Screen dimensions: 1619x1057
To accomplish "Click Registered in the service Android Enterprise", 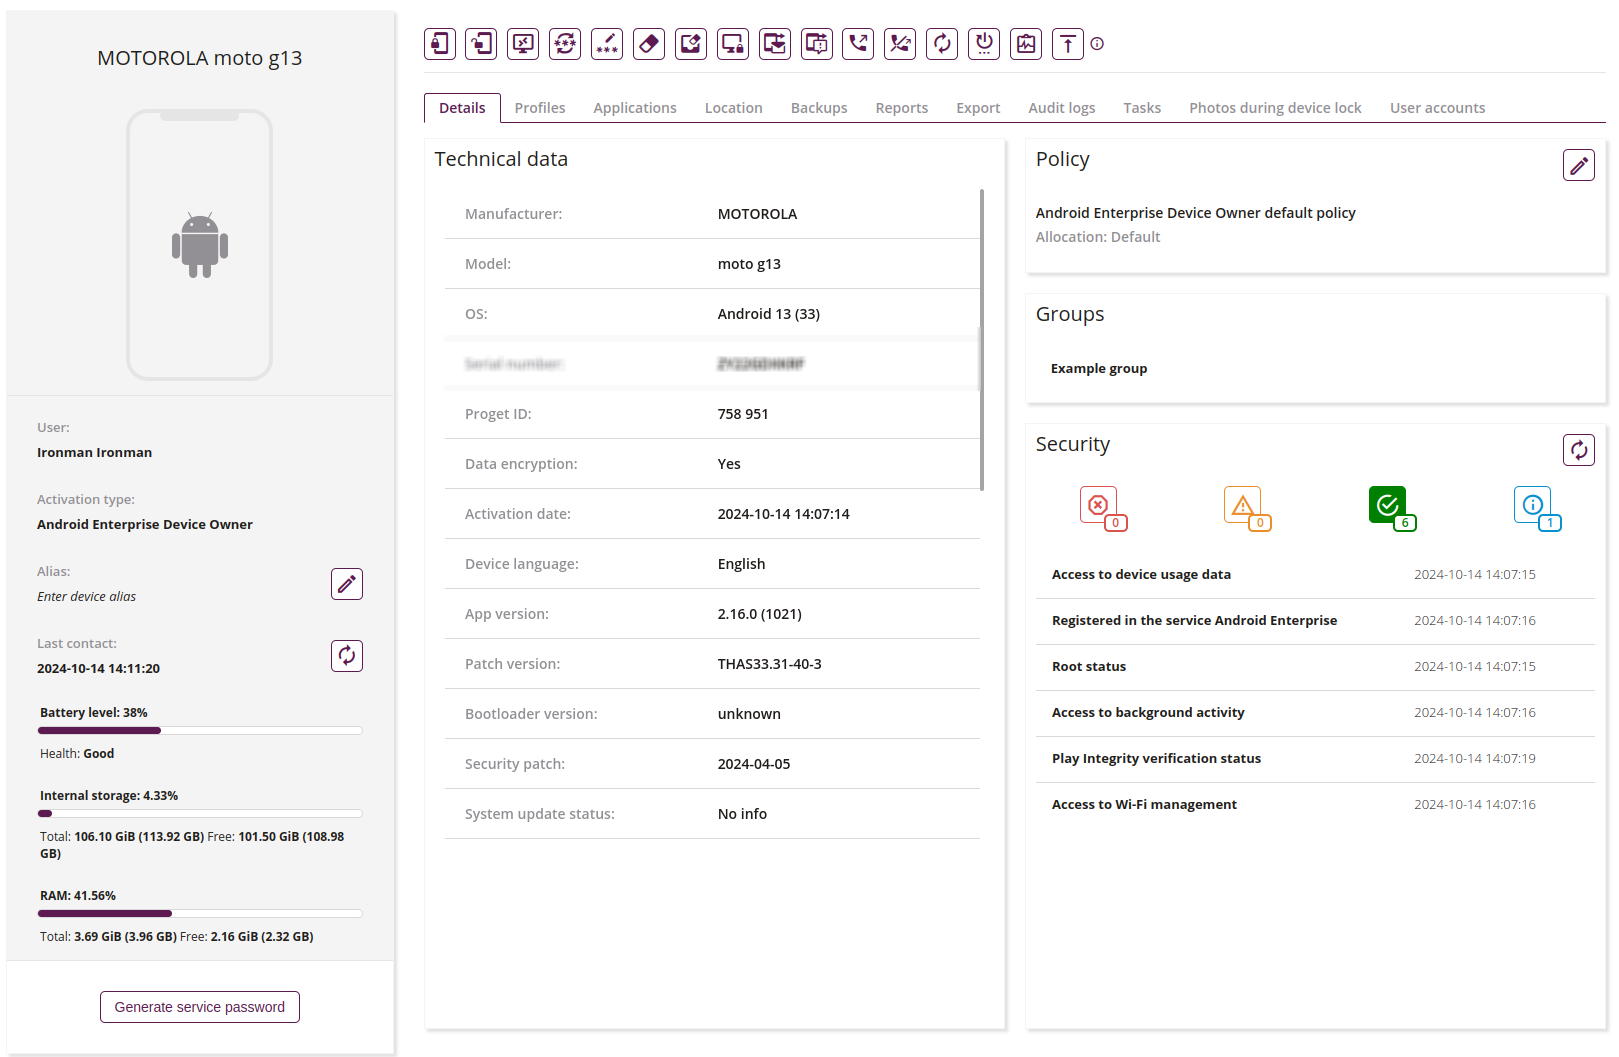I will (x=1315, y=621).
